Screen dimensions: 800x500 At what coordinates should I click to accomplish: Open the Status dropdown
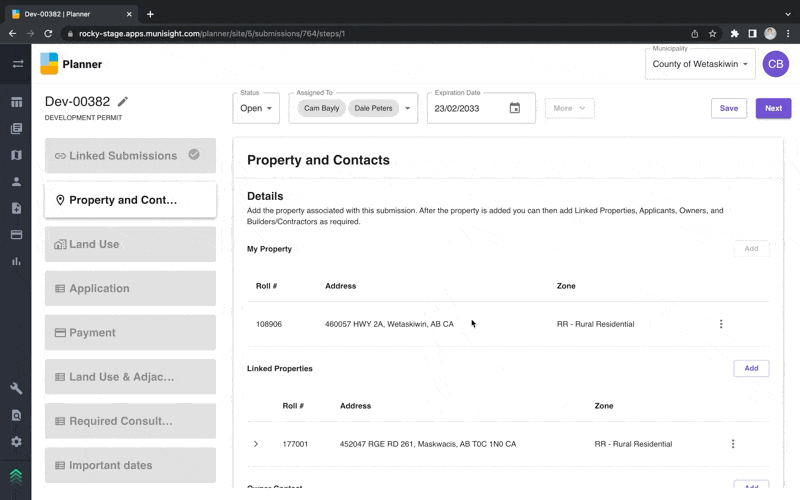coord(256,108)
